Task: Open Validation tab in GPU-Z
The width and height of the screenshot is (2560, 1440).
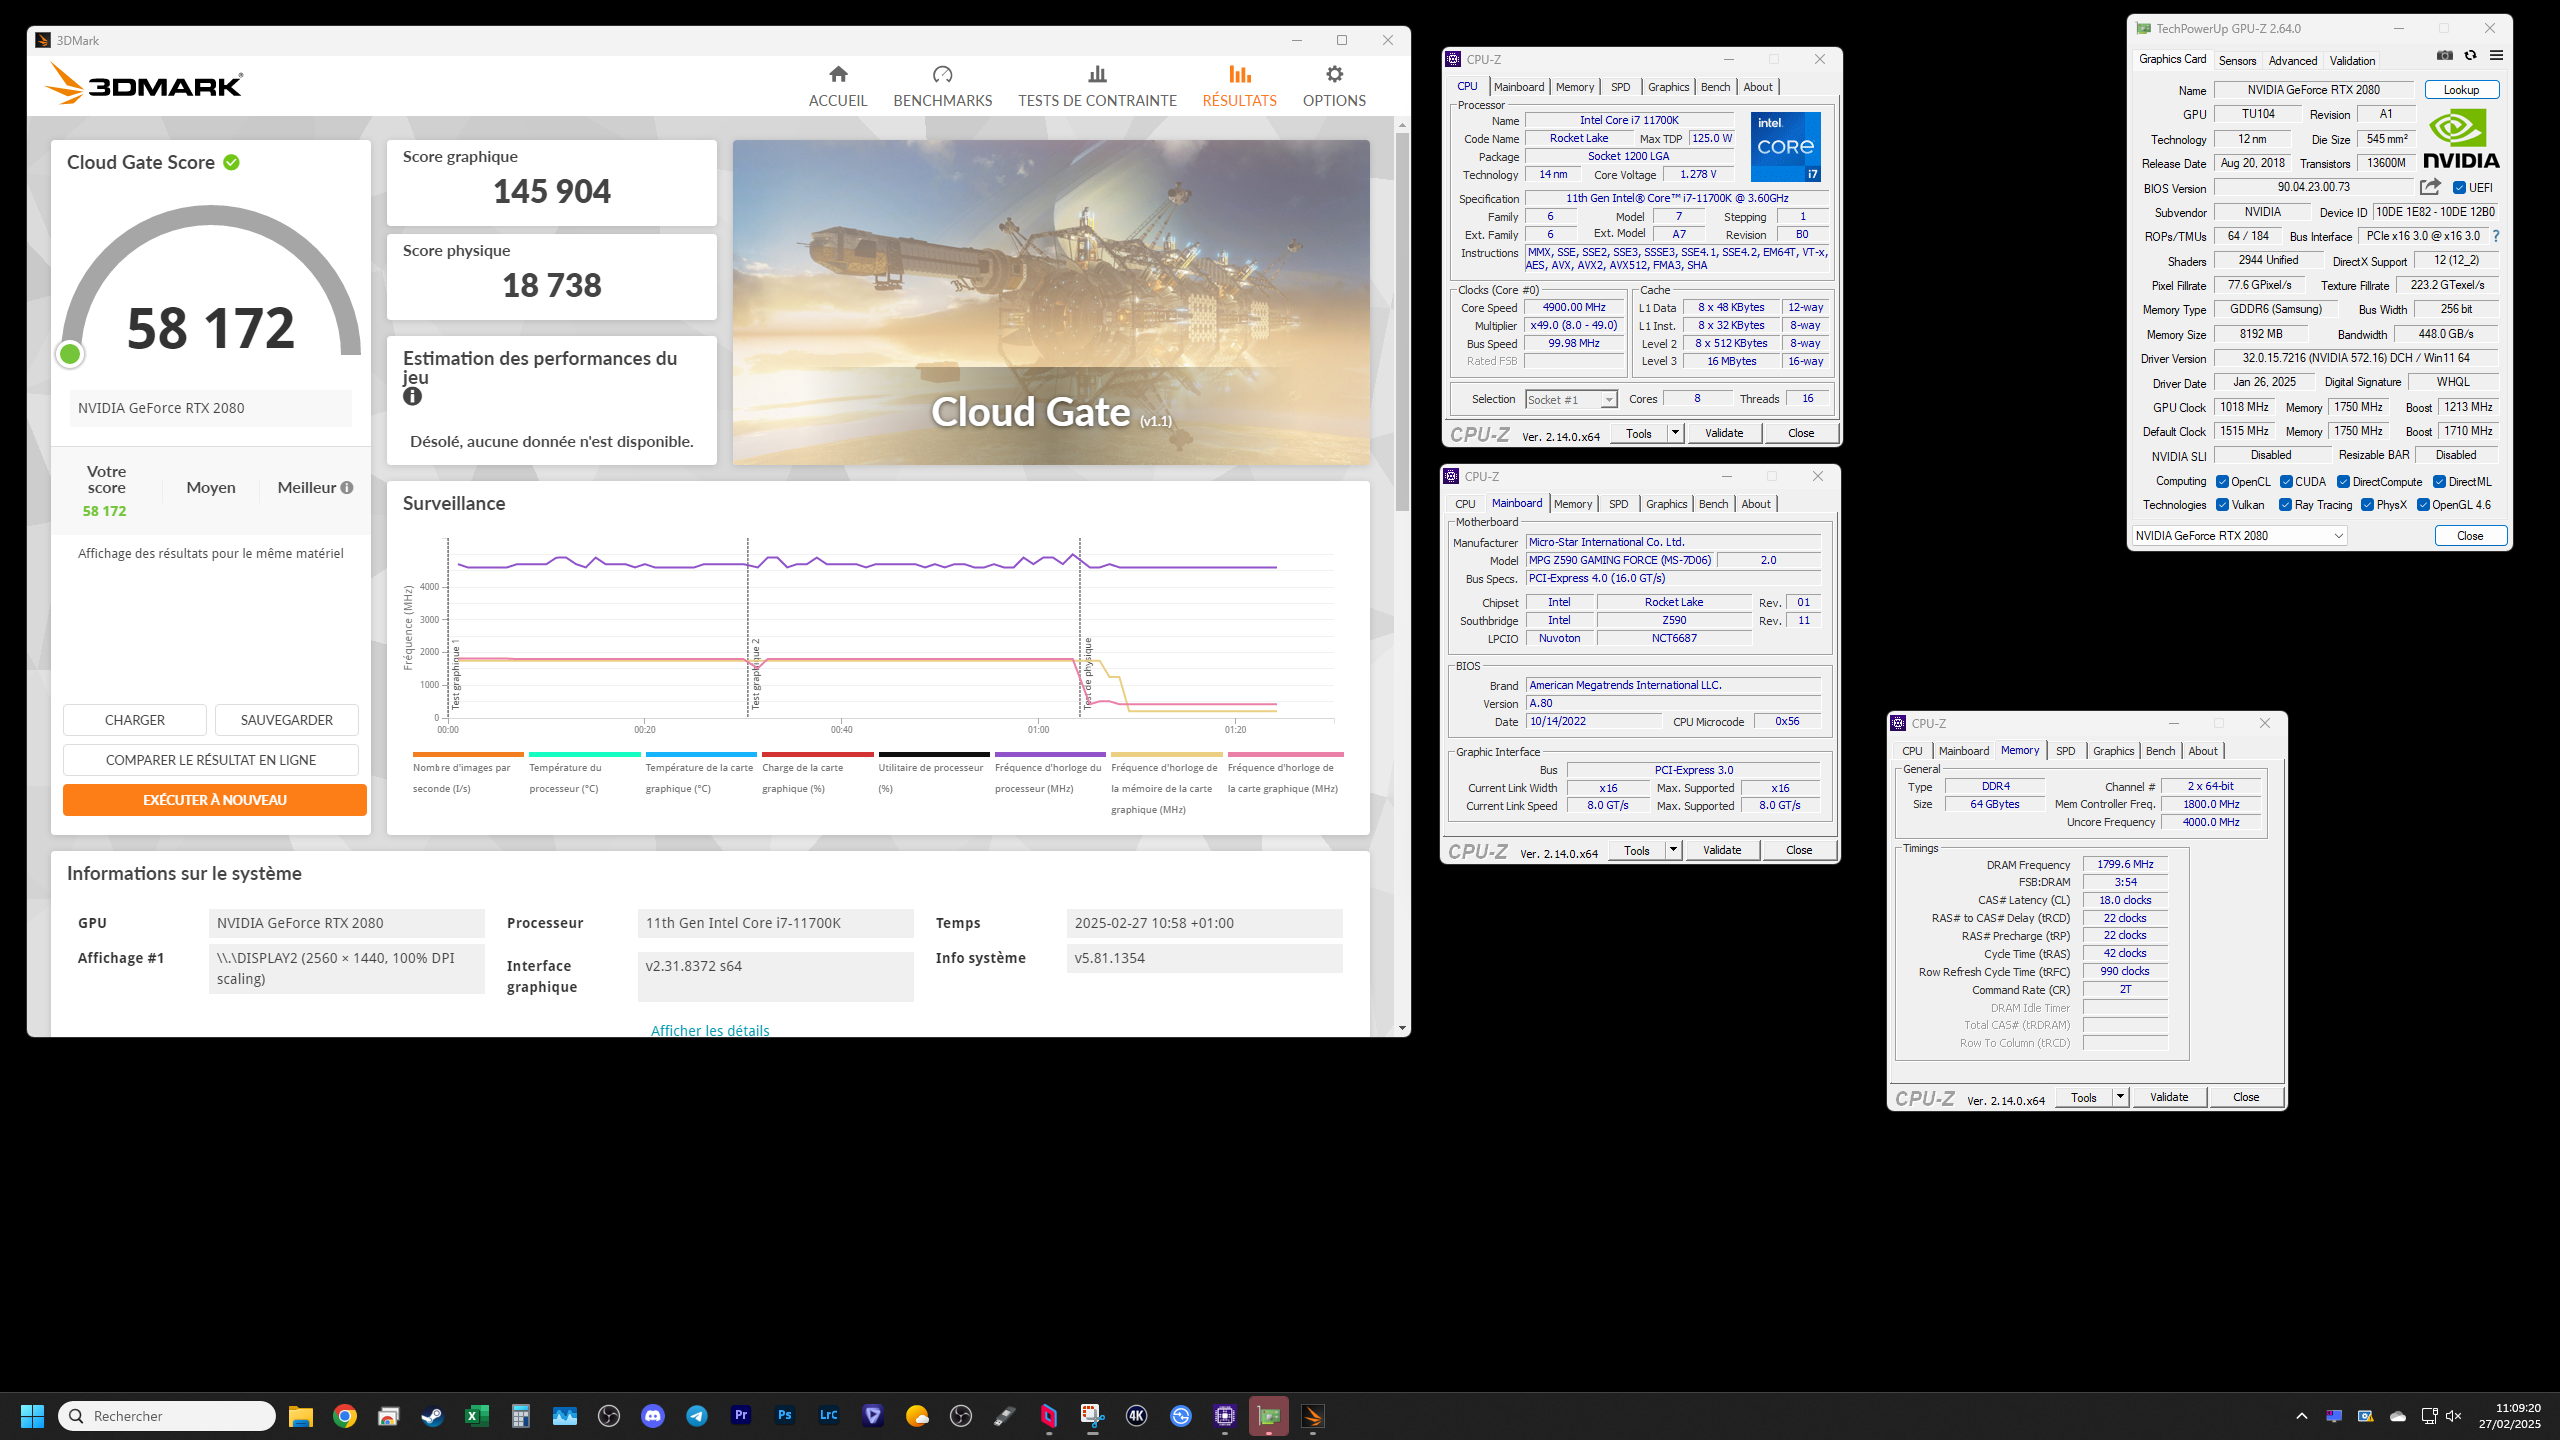Action: [x=2352, y=61]
